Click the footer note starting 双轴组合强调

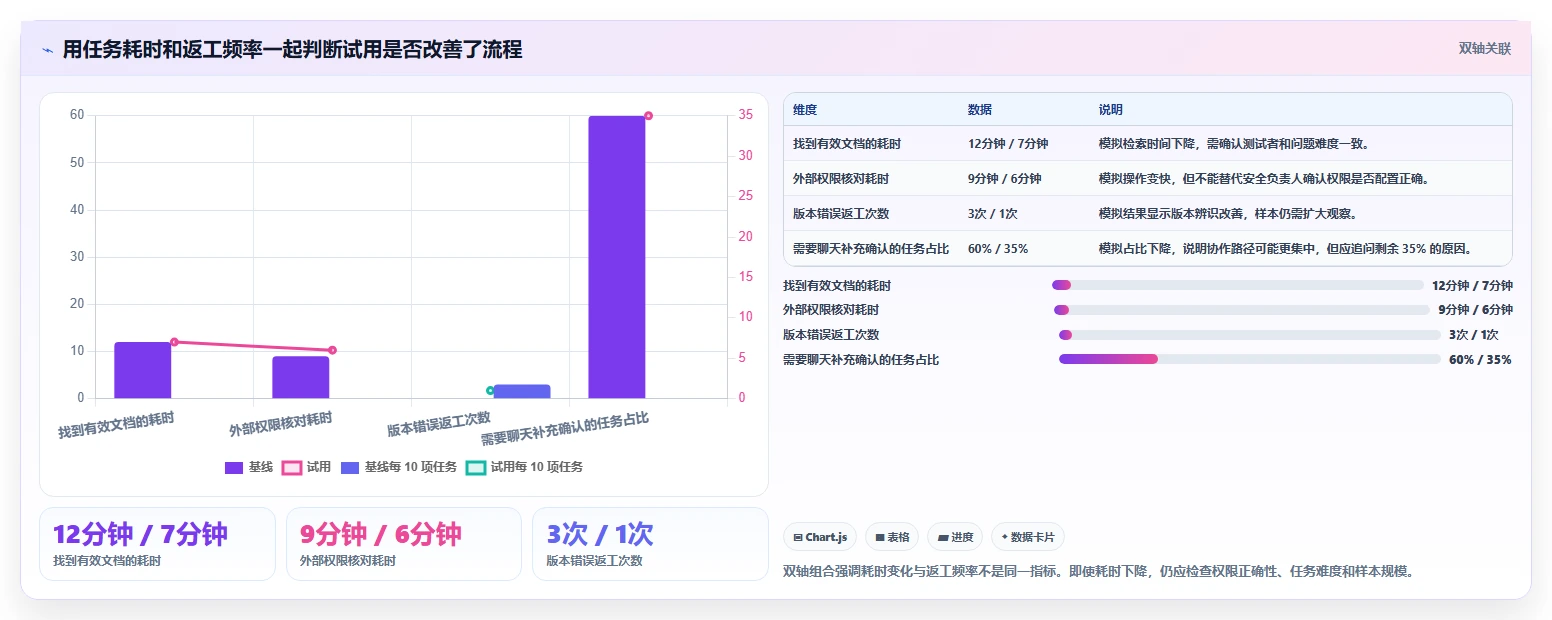coord(1098,572)
